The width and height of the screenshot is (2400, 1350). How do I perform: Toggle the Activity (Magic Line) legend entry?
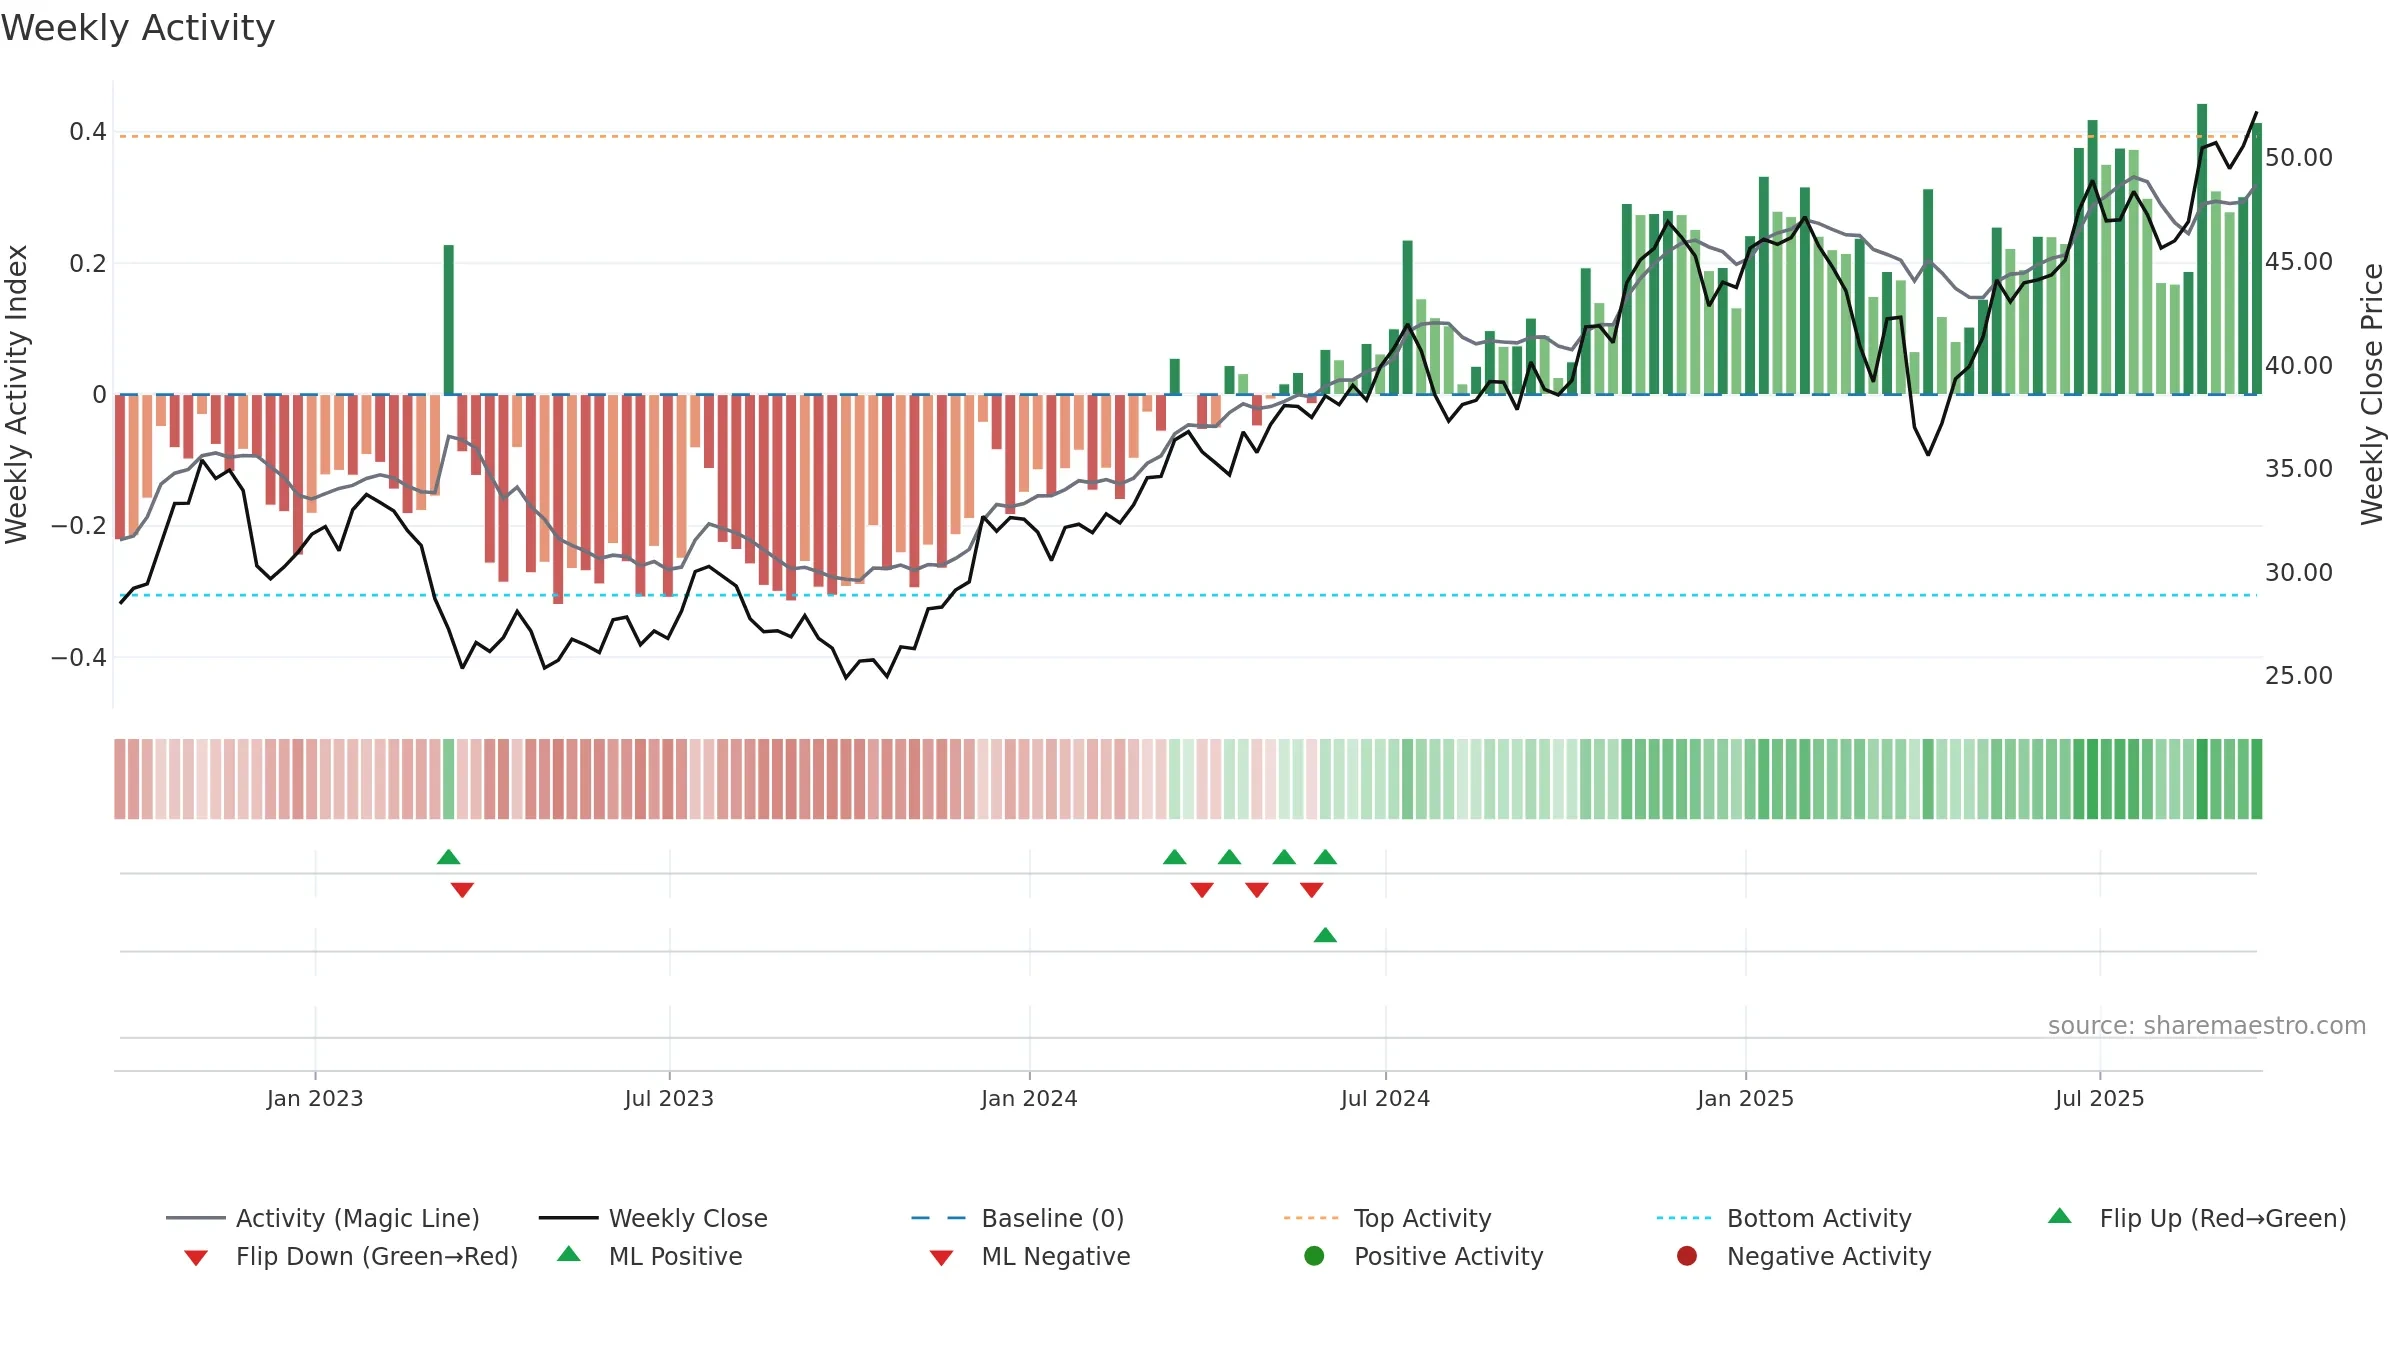pos(323,1218)
